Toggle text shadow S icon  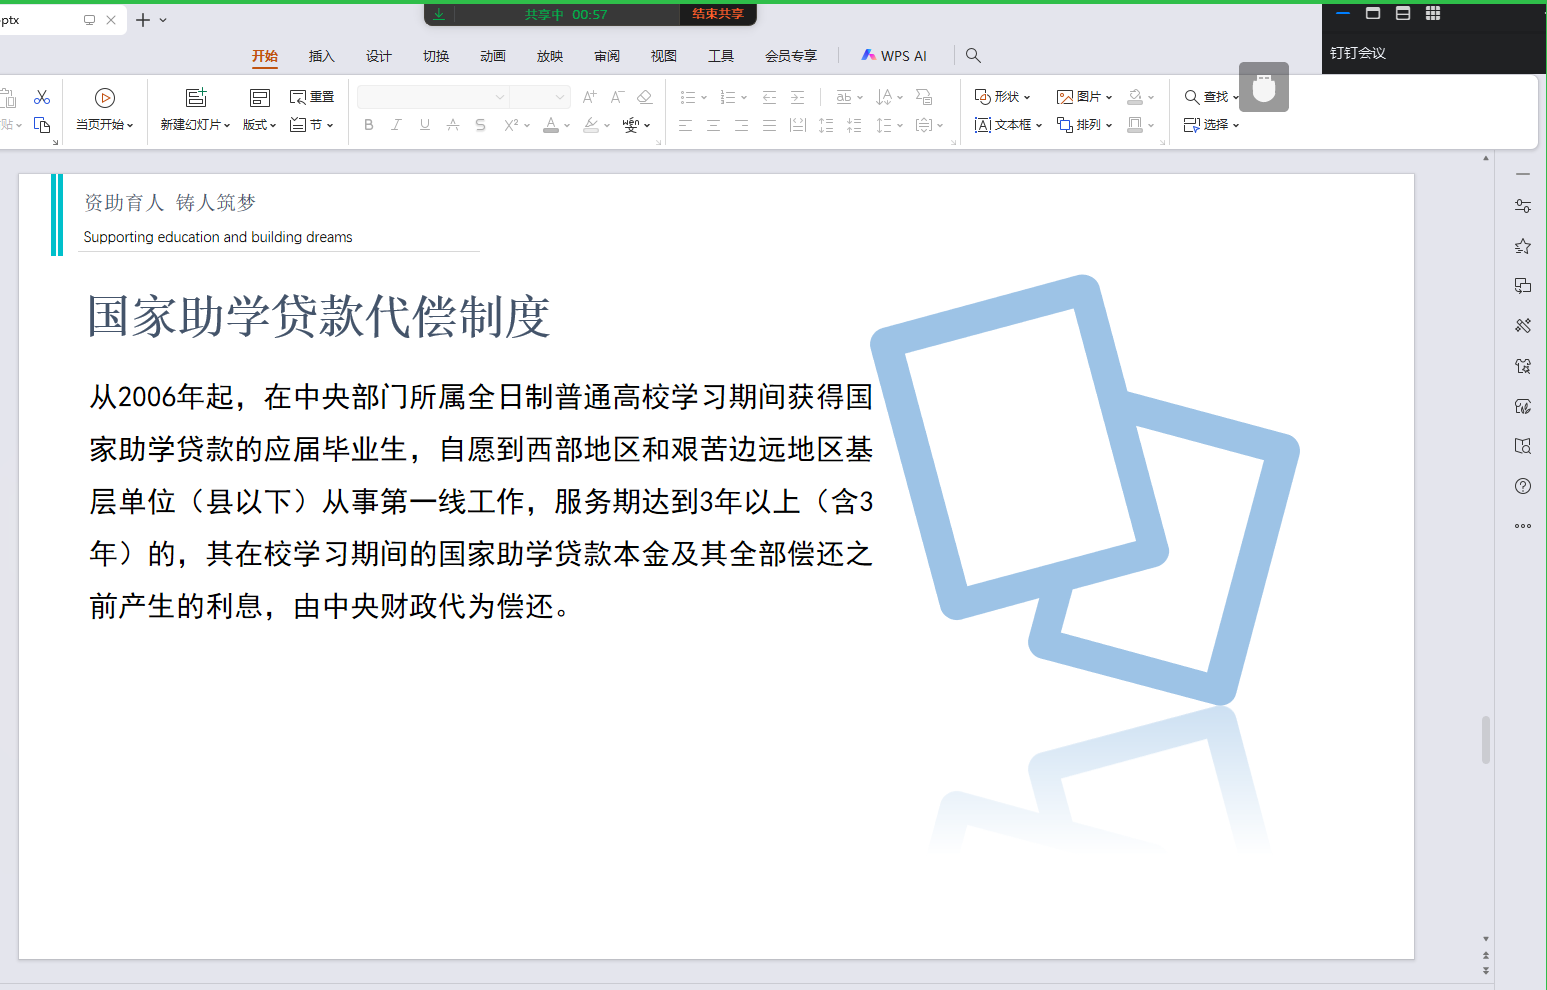tap(481, 125)
